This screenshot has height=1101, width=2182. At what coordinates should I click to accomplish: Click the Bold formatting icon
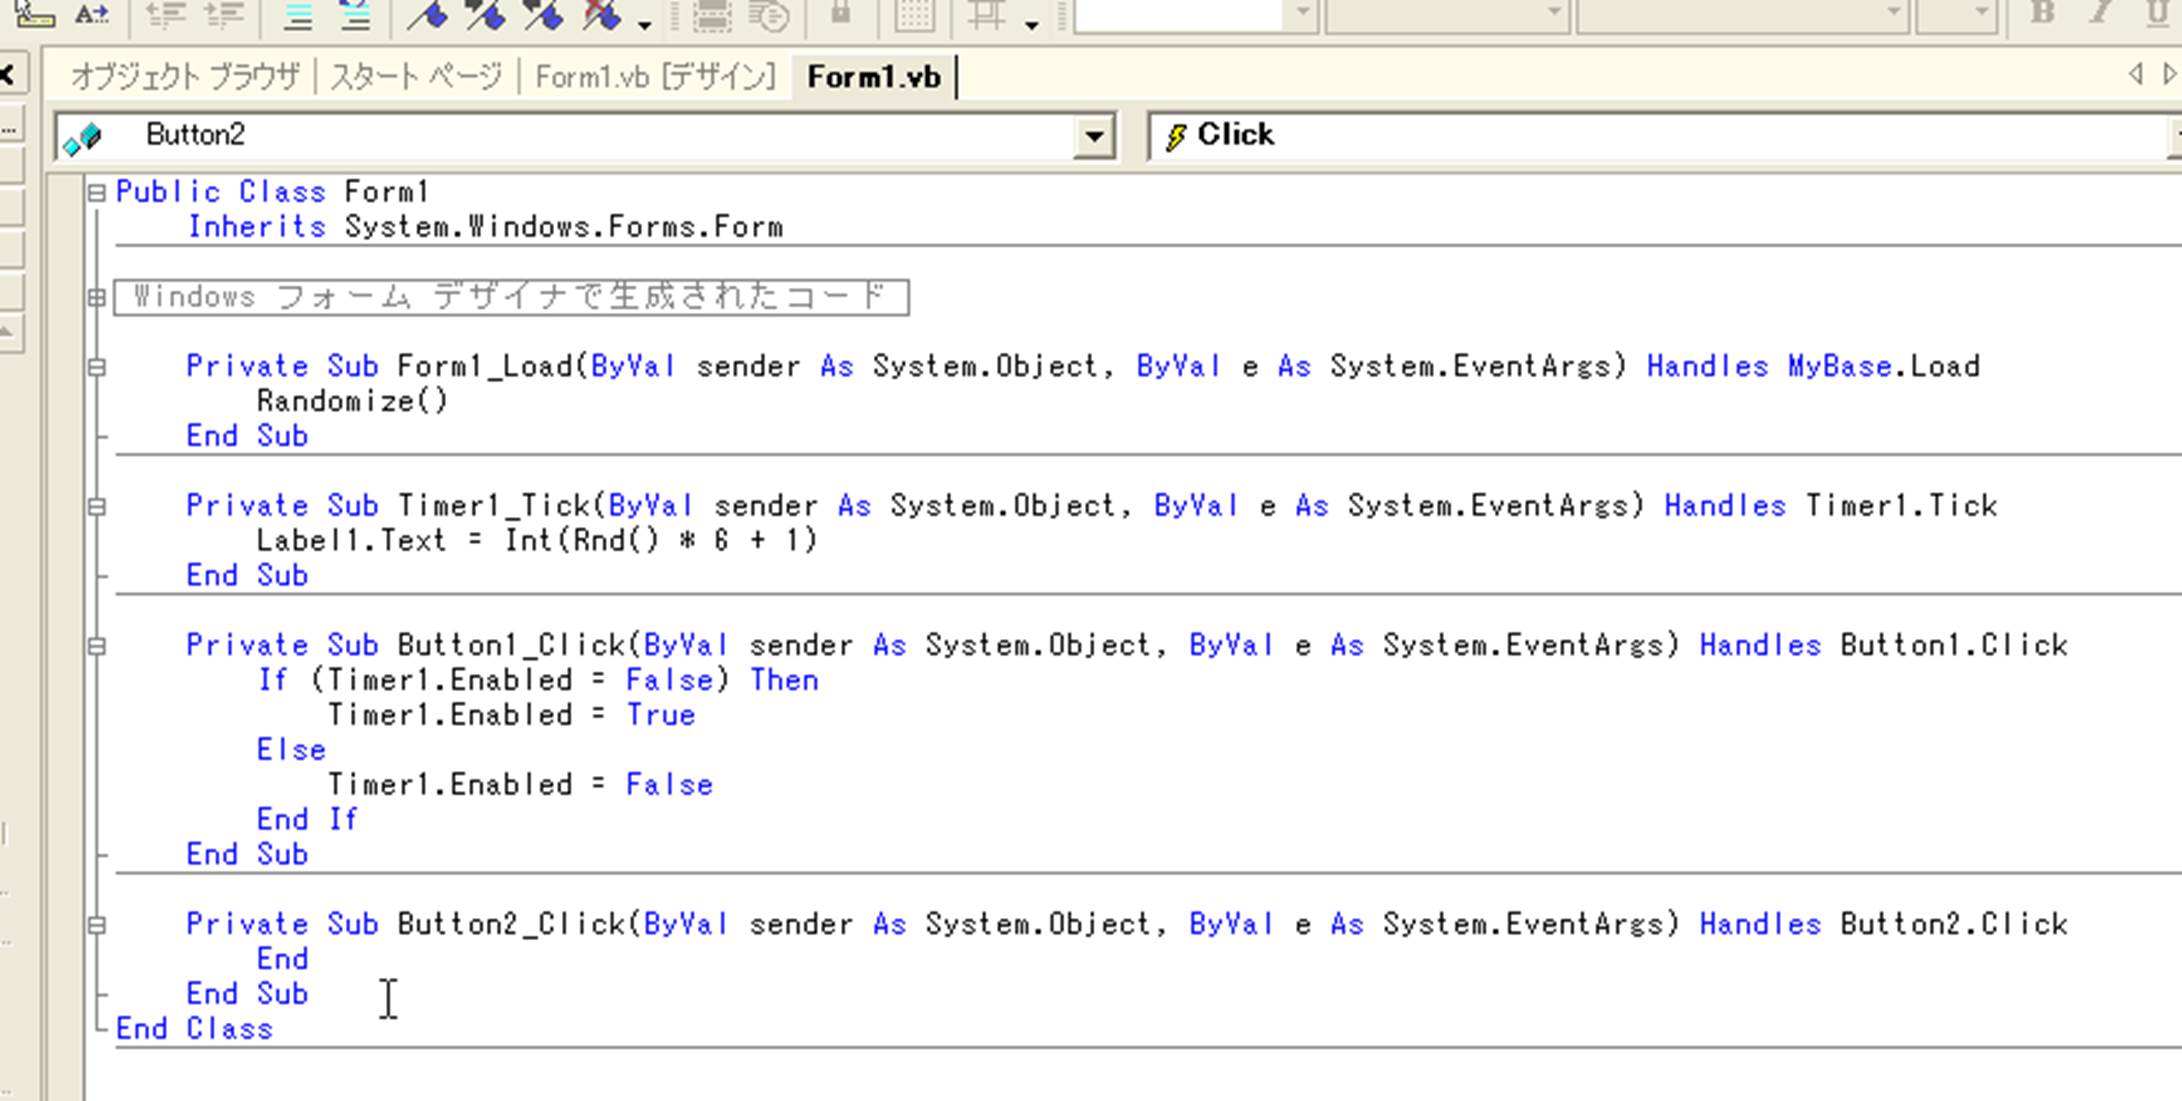pos(2042,12)
